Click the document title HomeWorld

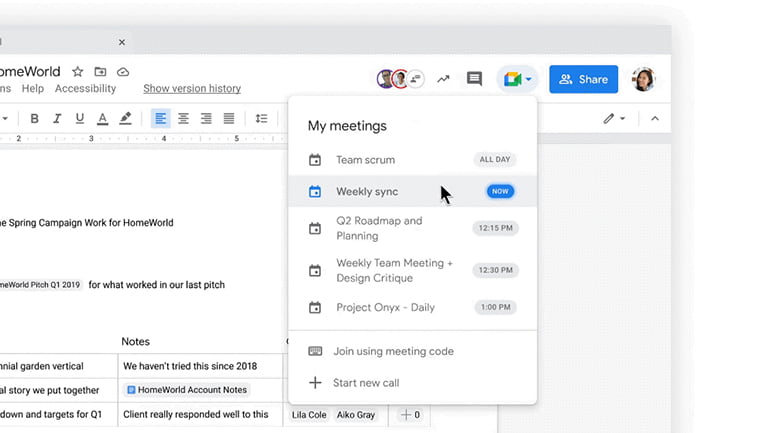click(30, 72)
